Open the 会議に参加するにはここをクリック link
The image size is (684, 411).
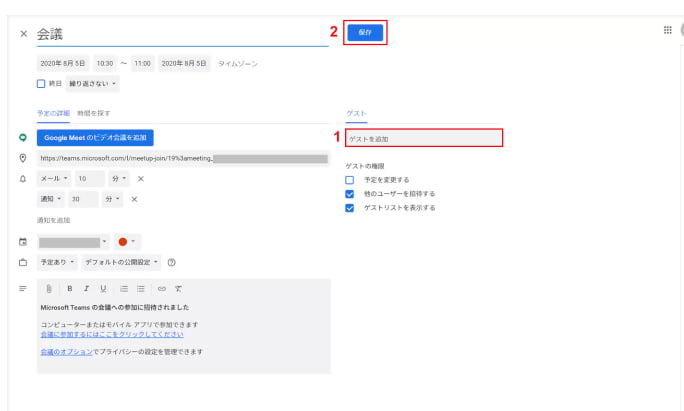112,335
